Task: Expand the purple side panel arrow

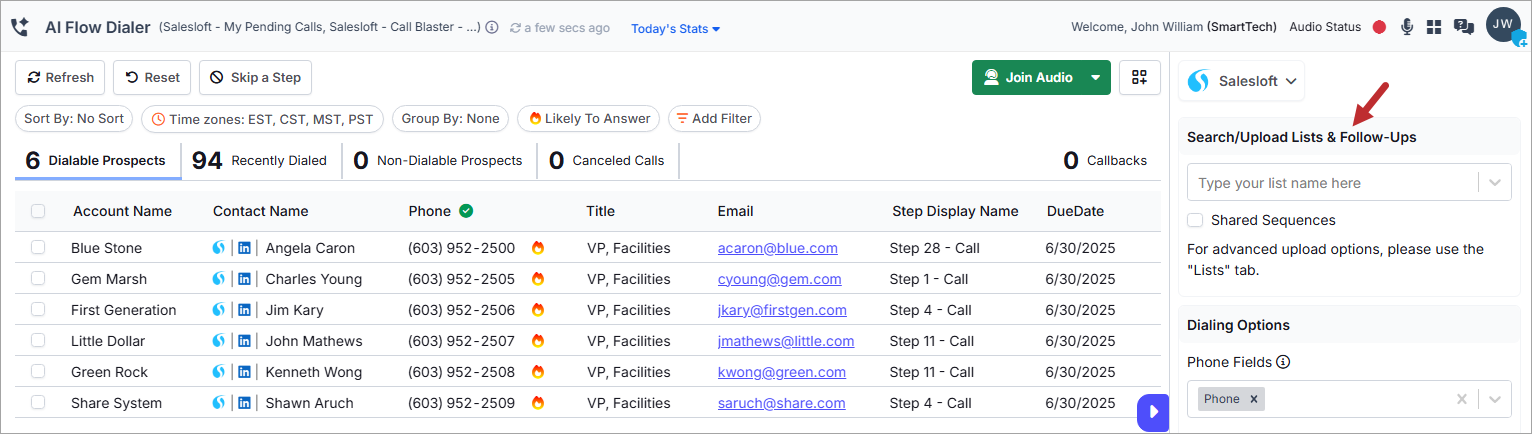Action: tap(1153, 411)
